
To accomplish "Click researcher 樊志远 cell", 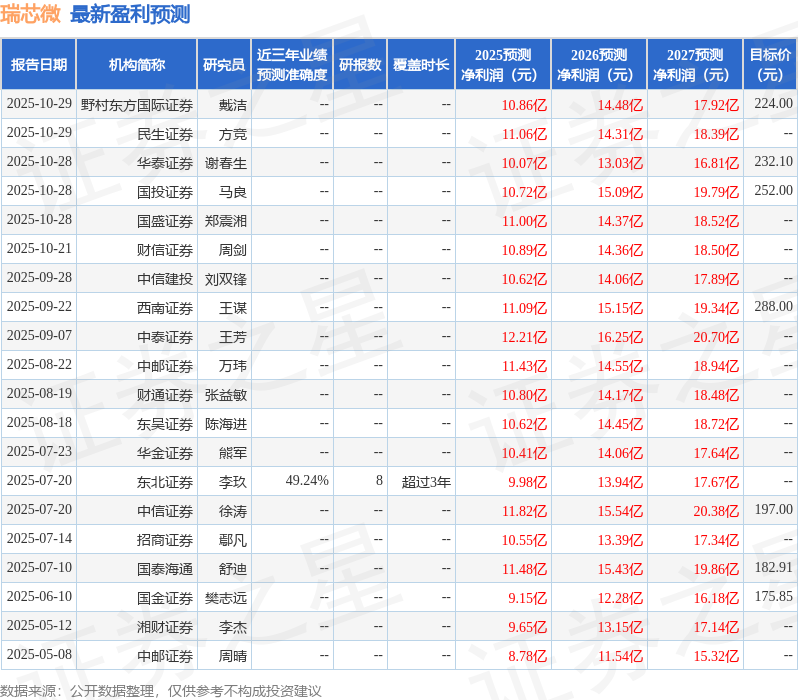I will pos(225,599).
